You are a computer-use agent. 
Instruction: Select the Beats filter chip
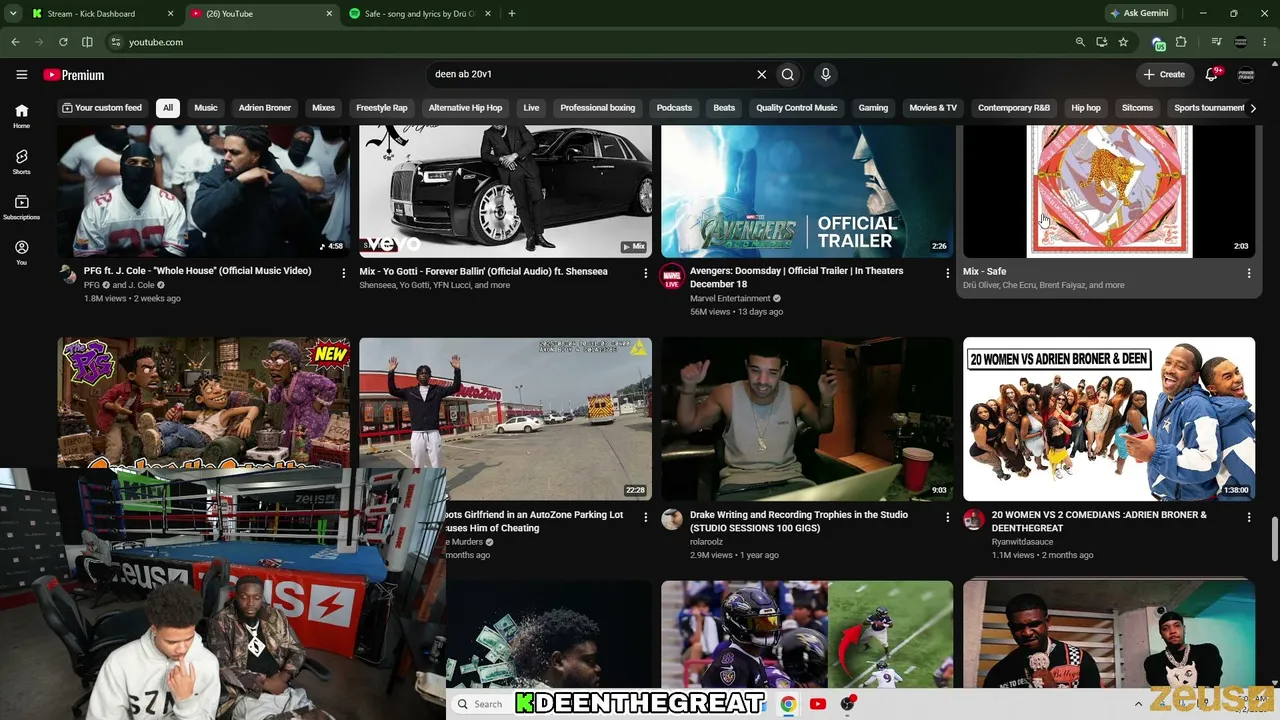[x=724, y=108]
